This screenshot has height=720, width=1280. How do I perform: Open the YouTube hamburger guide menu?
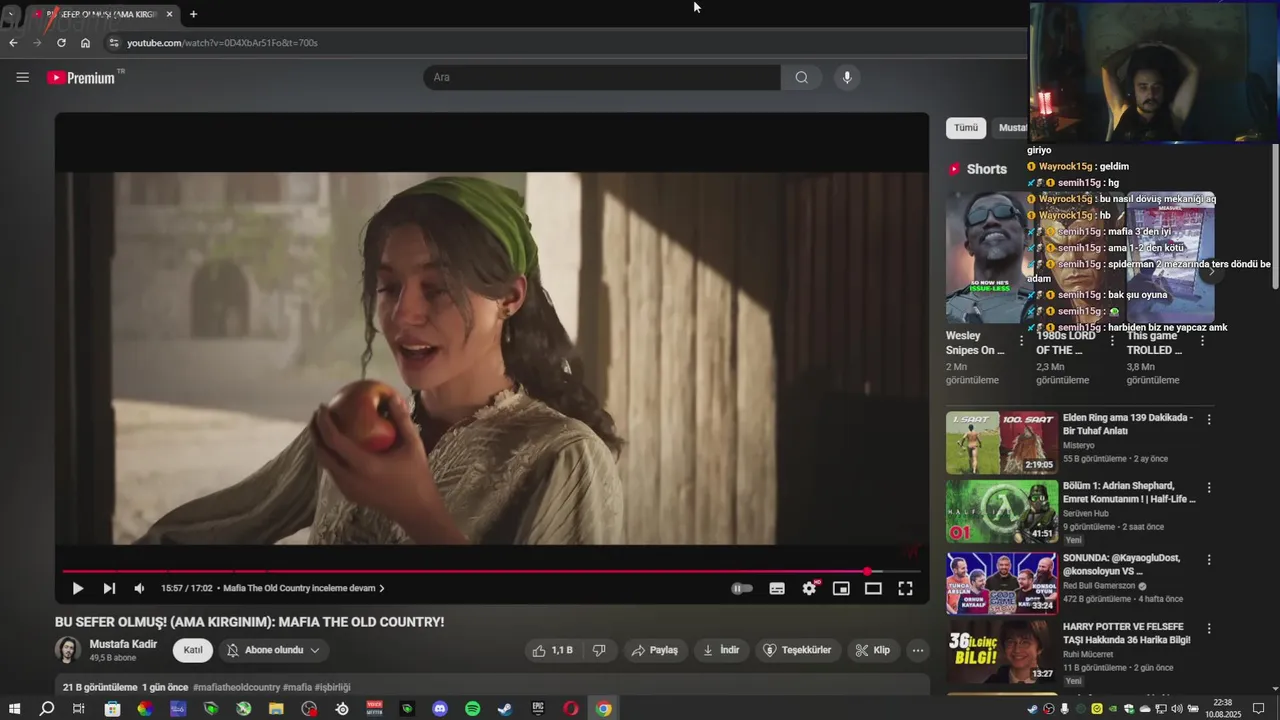(x=22, y=77)
